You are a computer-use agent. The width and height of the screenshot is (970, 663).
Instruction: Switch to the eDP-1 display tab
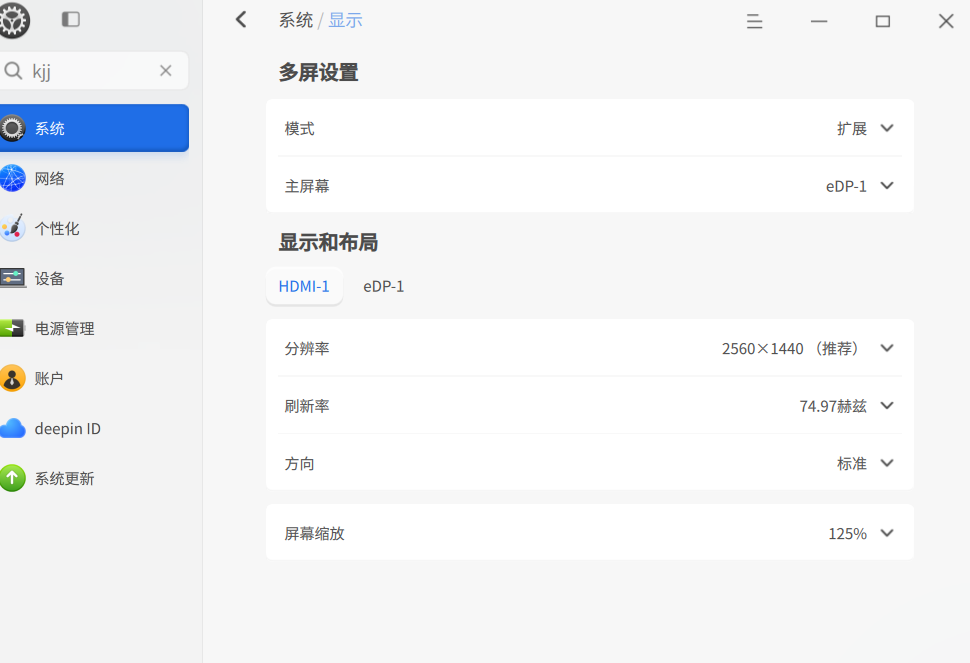384,286
